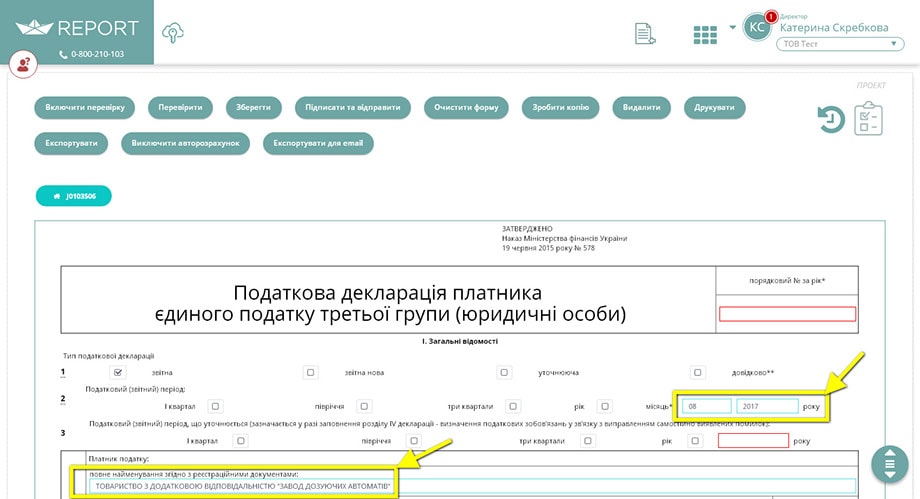Expand the ТОВ Тест company dropdown
920x499 pixels.
pos(840,44)
